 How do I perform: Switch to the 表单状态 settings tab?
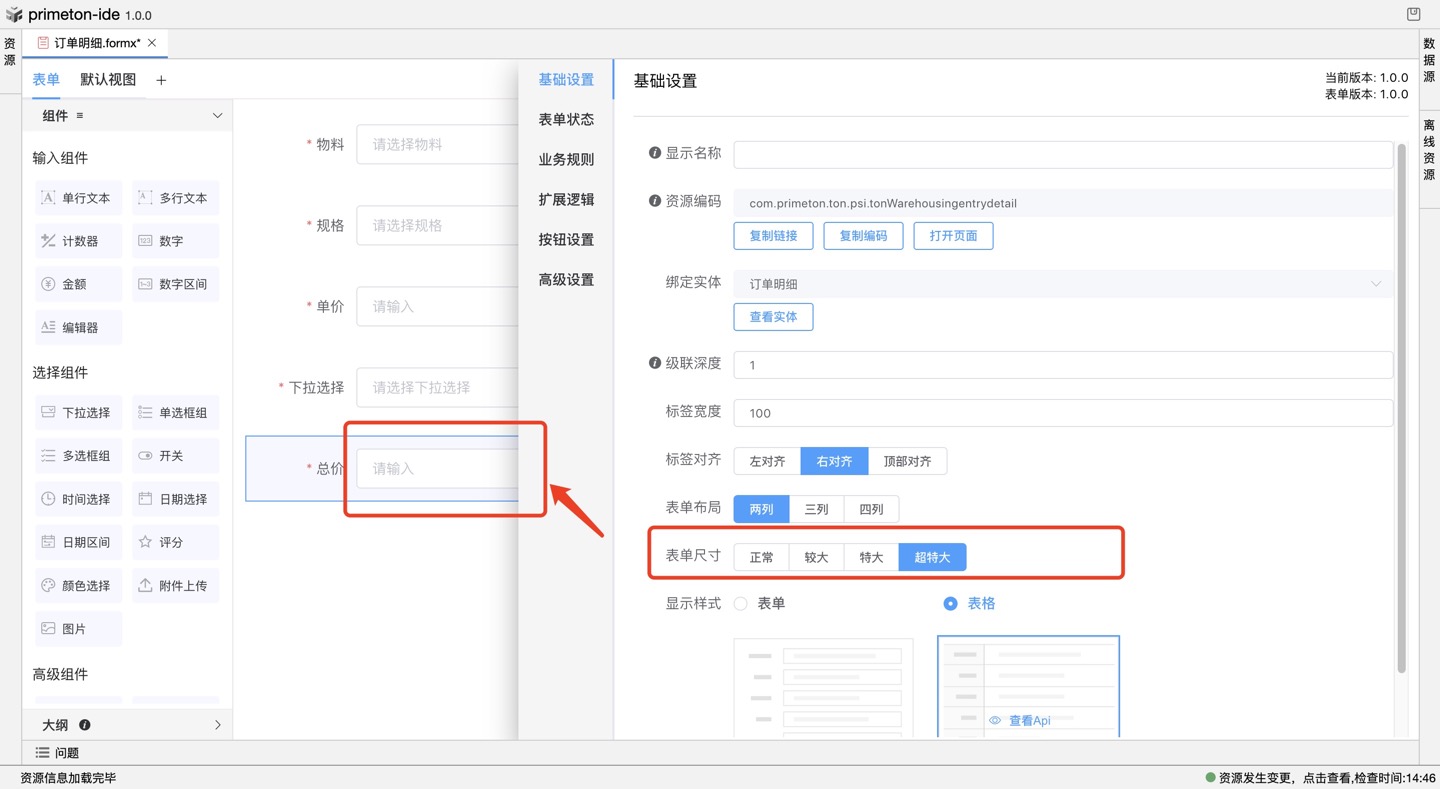(565, 118)
